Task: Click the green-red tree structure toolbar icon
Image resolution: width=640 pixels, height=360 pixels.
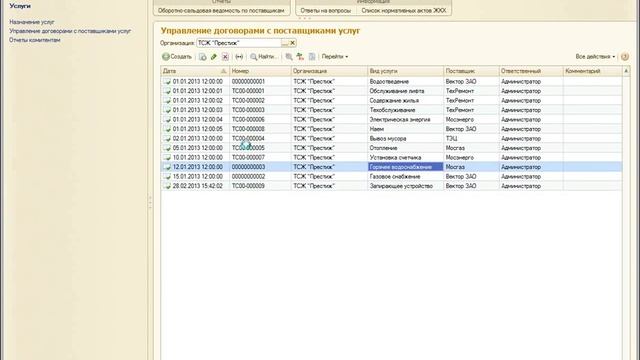Action: pos(300,57)
